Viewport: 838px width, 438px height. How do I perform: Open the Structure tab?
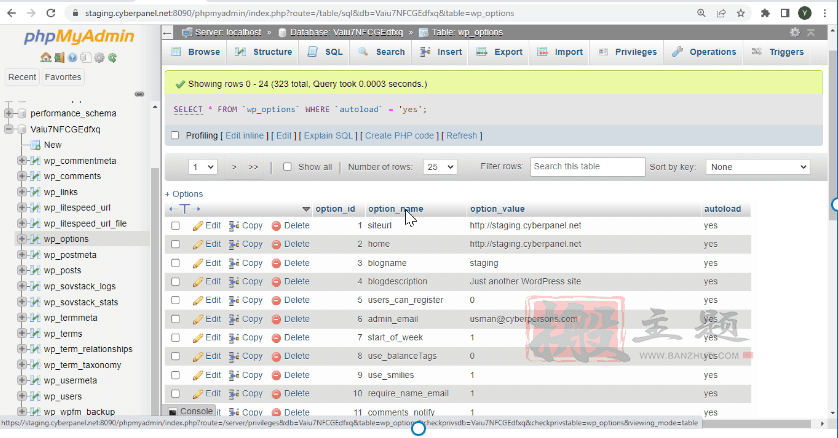point(264,52)
